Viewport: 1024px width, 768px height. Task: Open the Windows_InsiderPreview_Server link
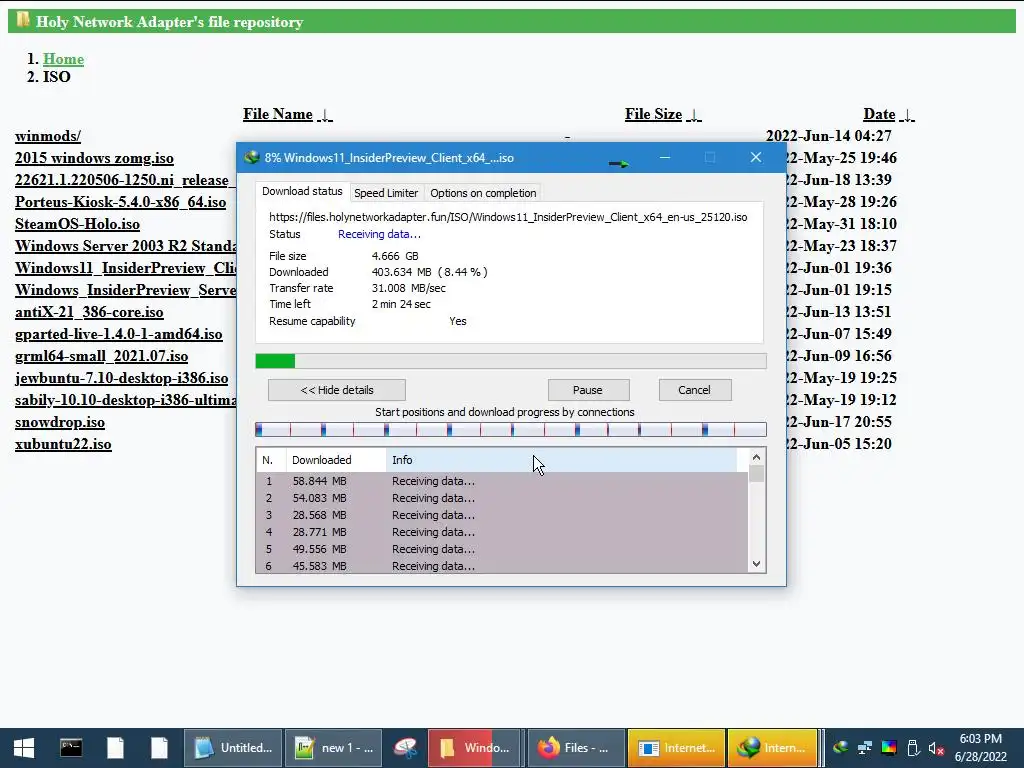[125, 290]
